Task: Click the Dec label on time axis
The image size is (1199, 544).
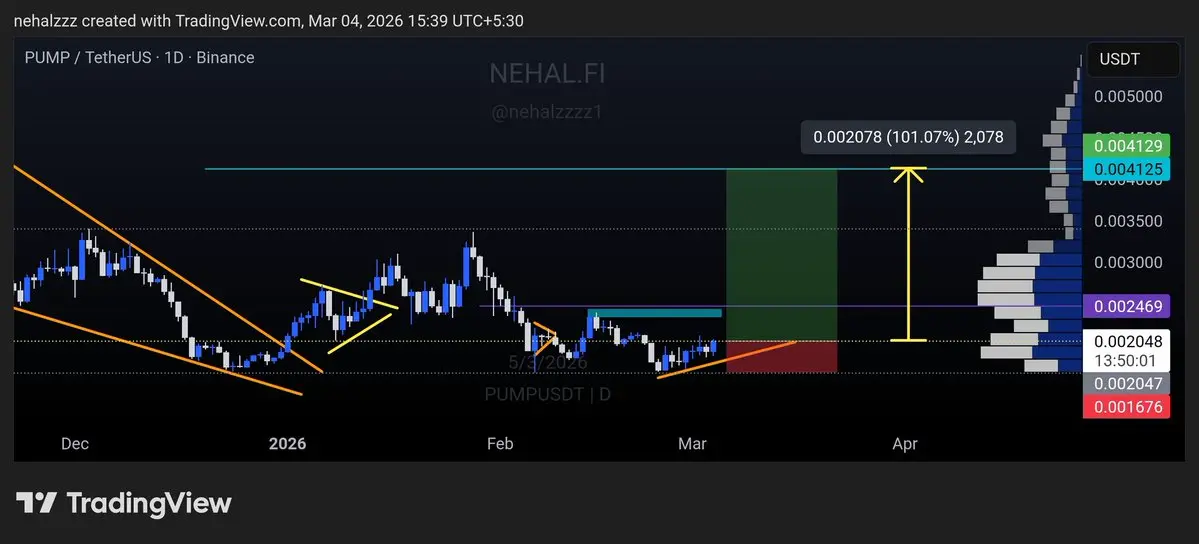Action: [75, 444]
